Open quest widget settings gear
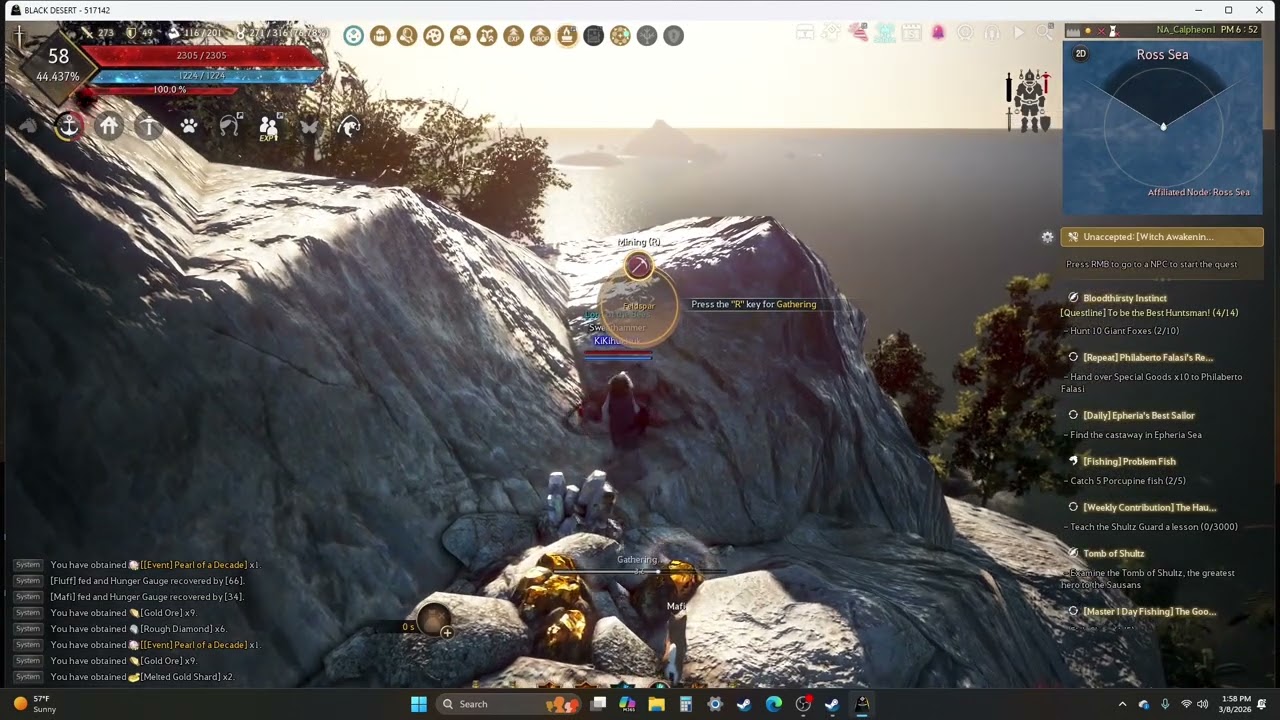The width and height of the screenshot is (1280, 720). click(1047, 237)
